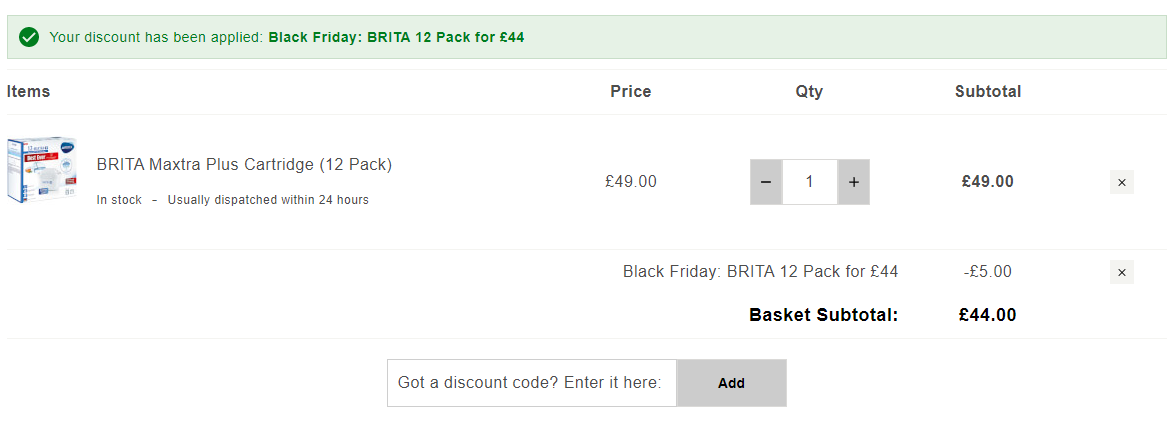This screenshot has height=426, width=1176.
Task: Decrease quantity with the minus button
Action: (766, 182)
